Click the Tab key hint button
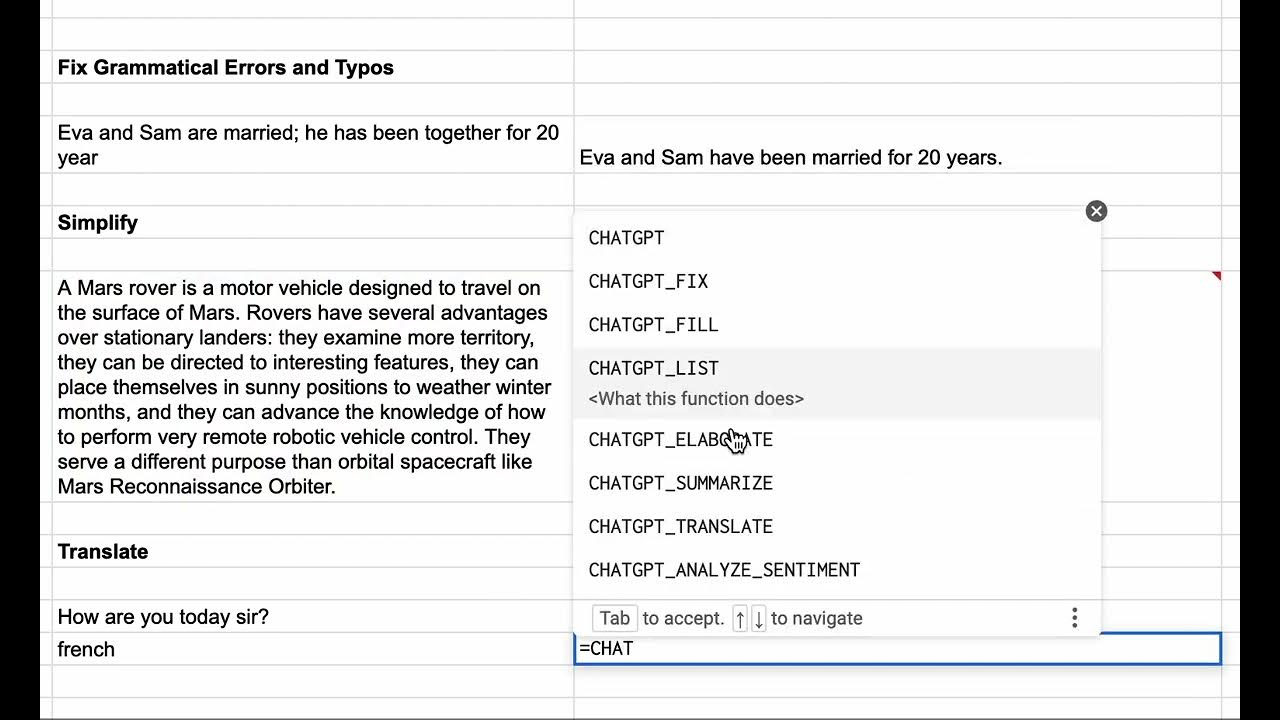 (614, 618)
